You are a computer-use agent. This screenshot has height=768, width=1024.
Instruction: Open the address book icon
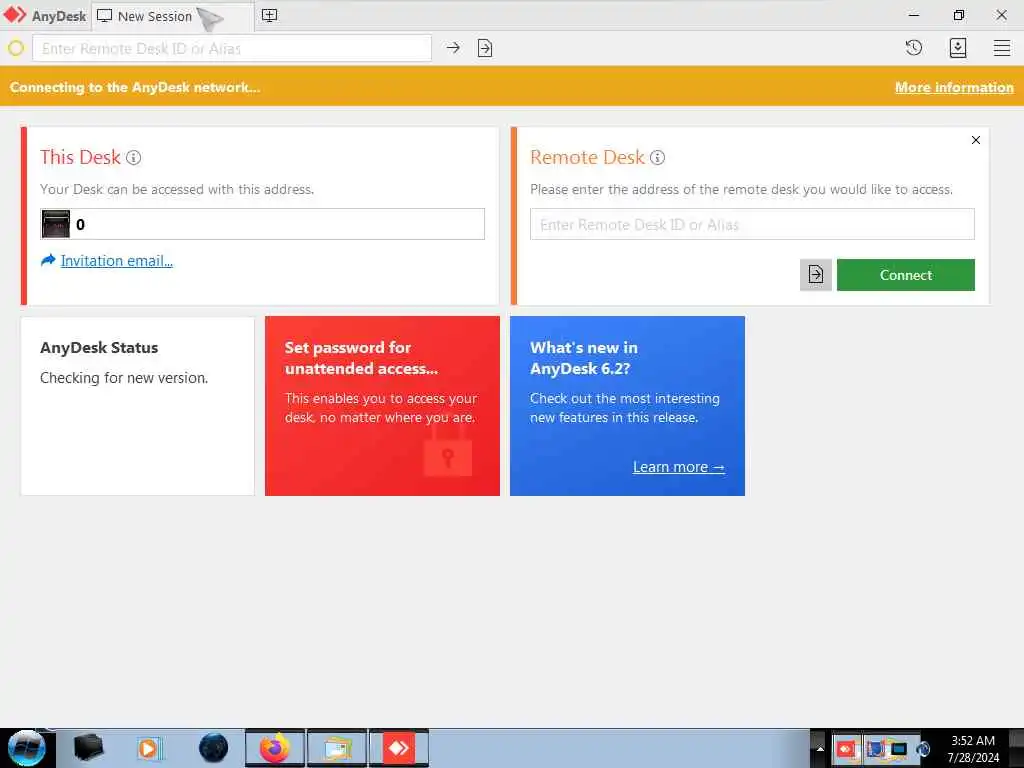pyautogui.click(x=957, y=48)
